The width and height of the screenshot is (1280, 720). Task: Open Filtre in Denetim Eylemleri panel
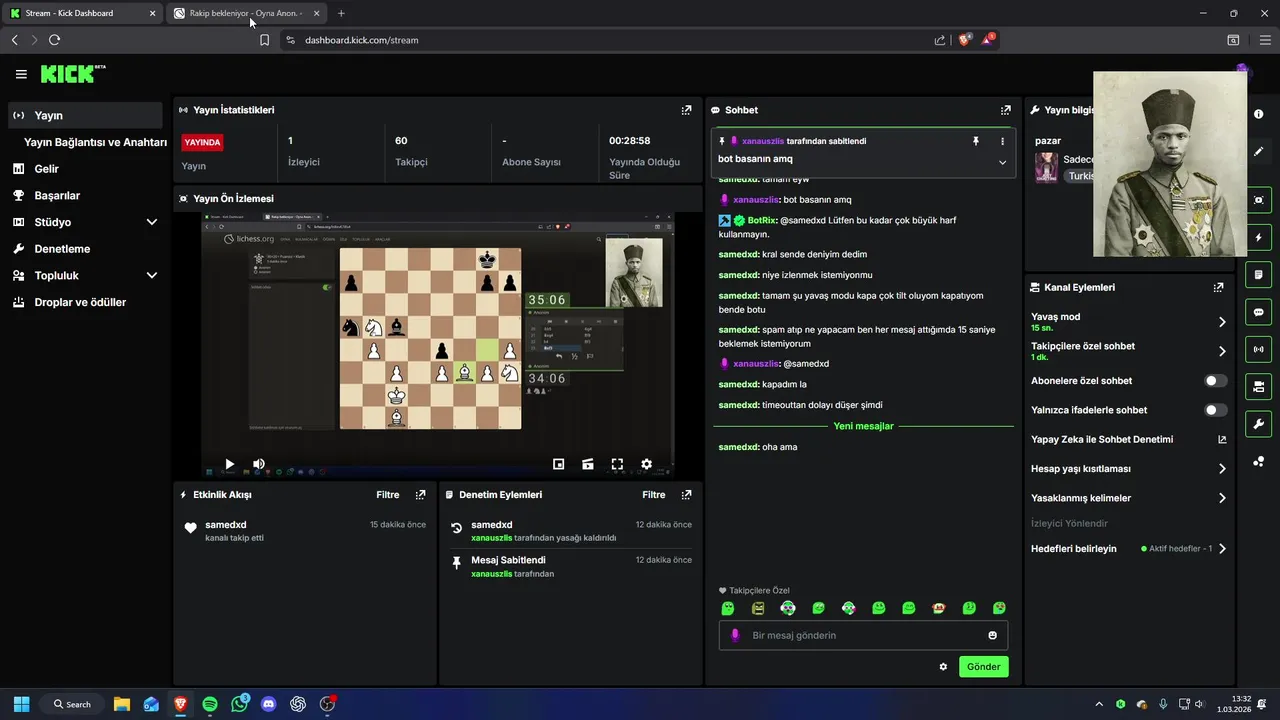click(x=654, y=495)
